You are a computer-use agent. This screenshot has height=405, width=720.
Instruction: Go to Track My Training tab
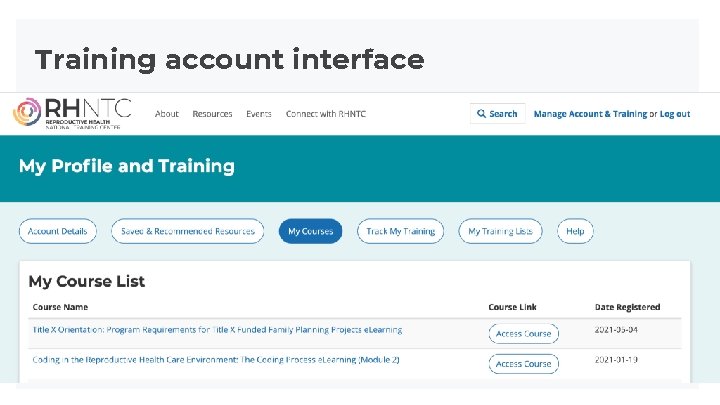tap(400, 231)
